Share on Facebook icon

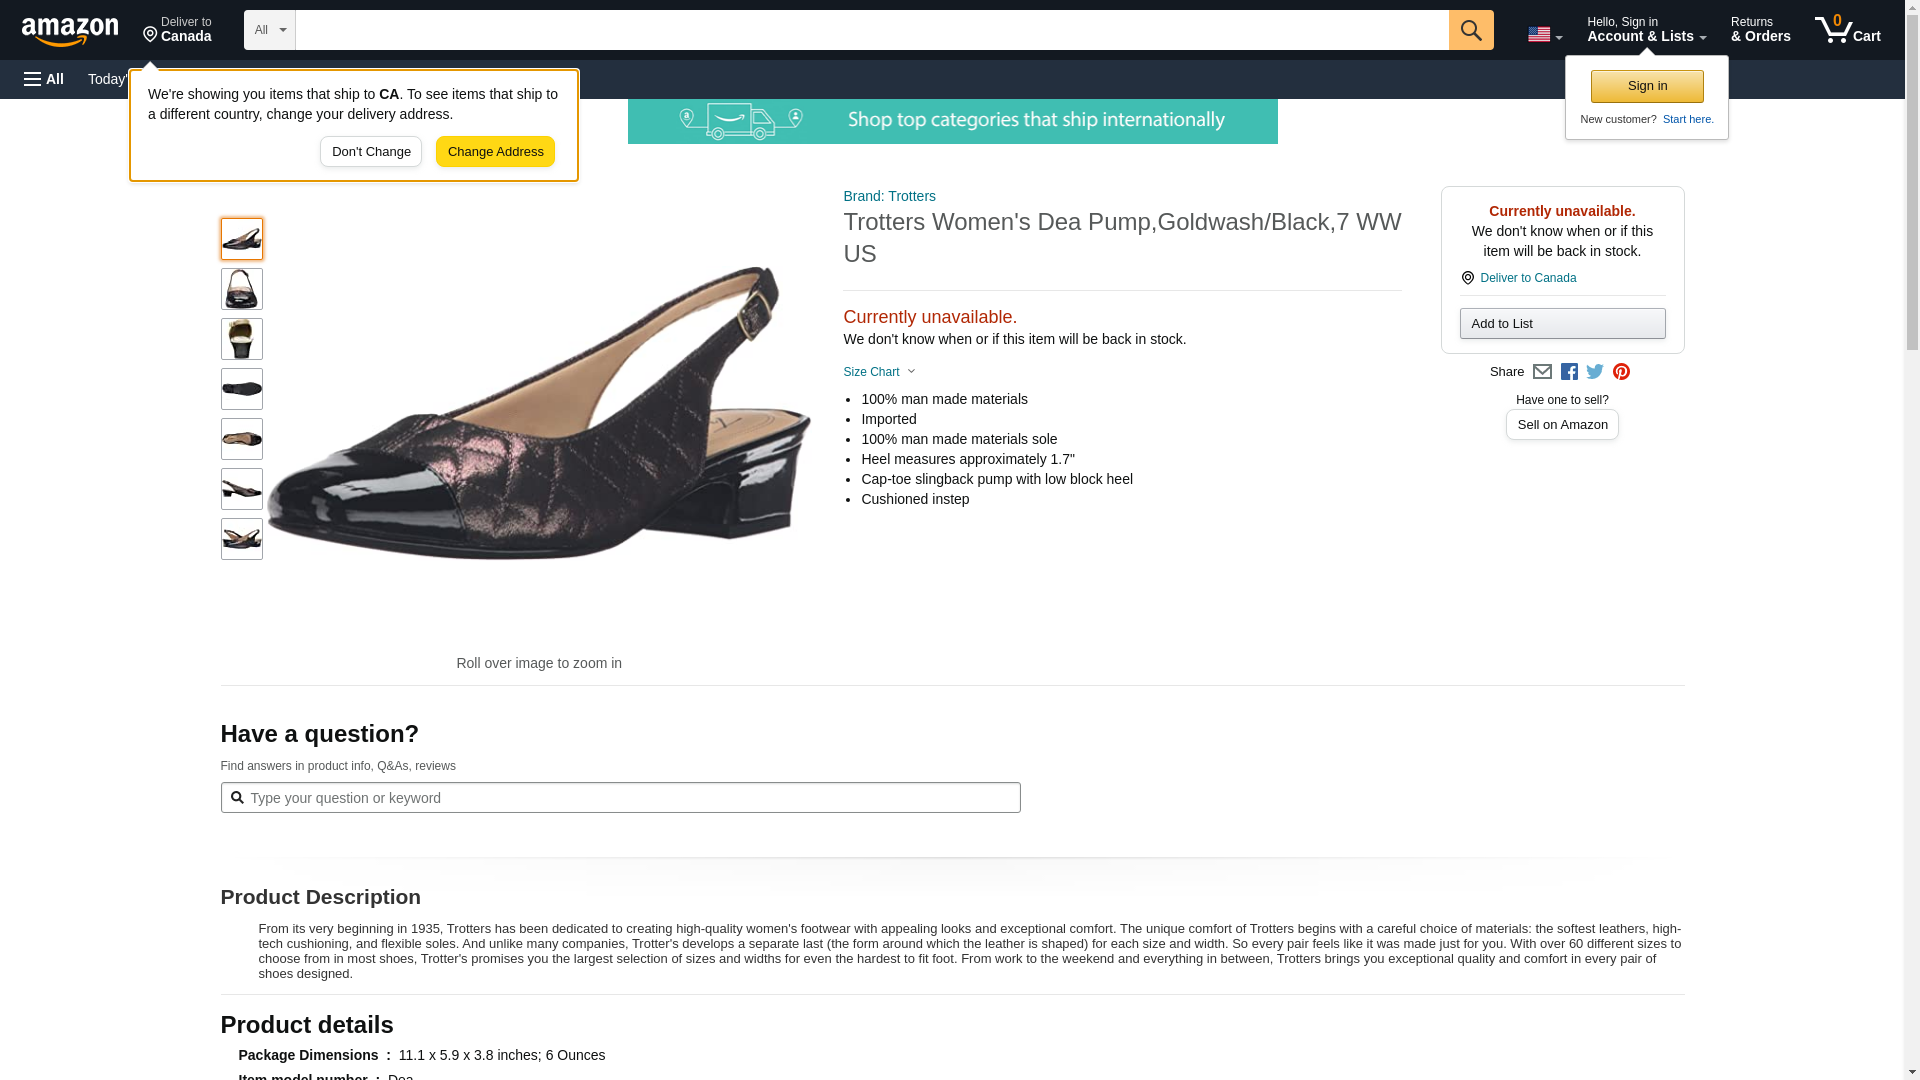coord(1569,372)
